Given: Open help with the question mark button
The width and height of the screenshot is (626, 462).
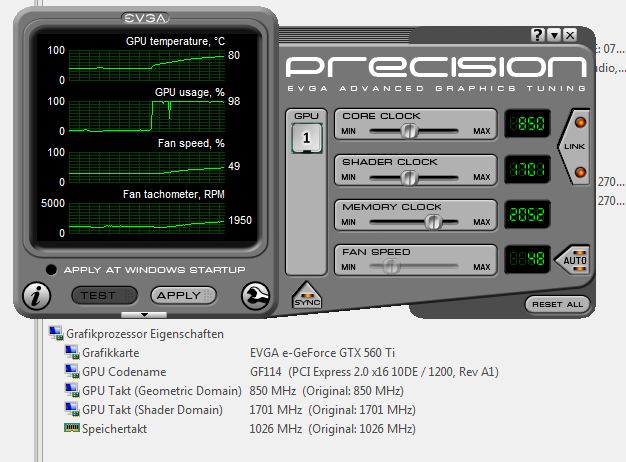Looking at the screenshot, I should click(538, 35).
